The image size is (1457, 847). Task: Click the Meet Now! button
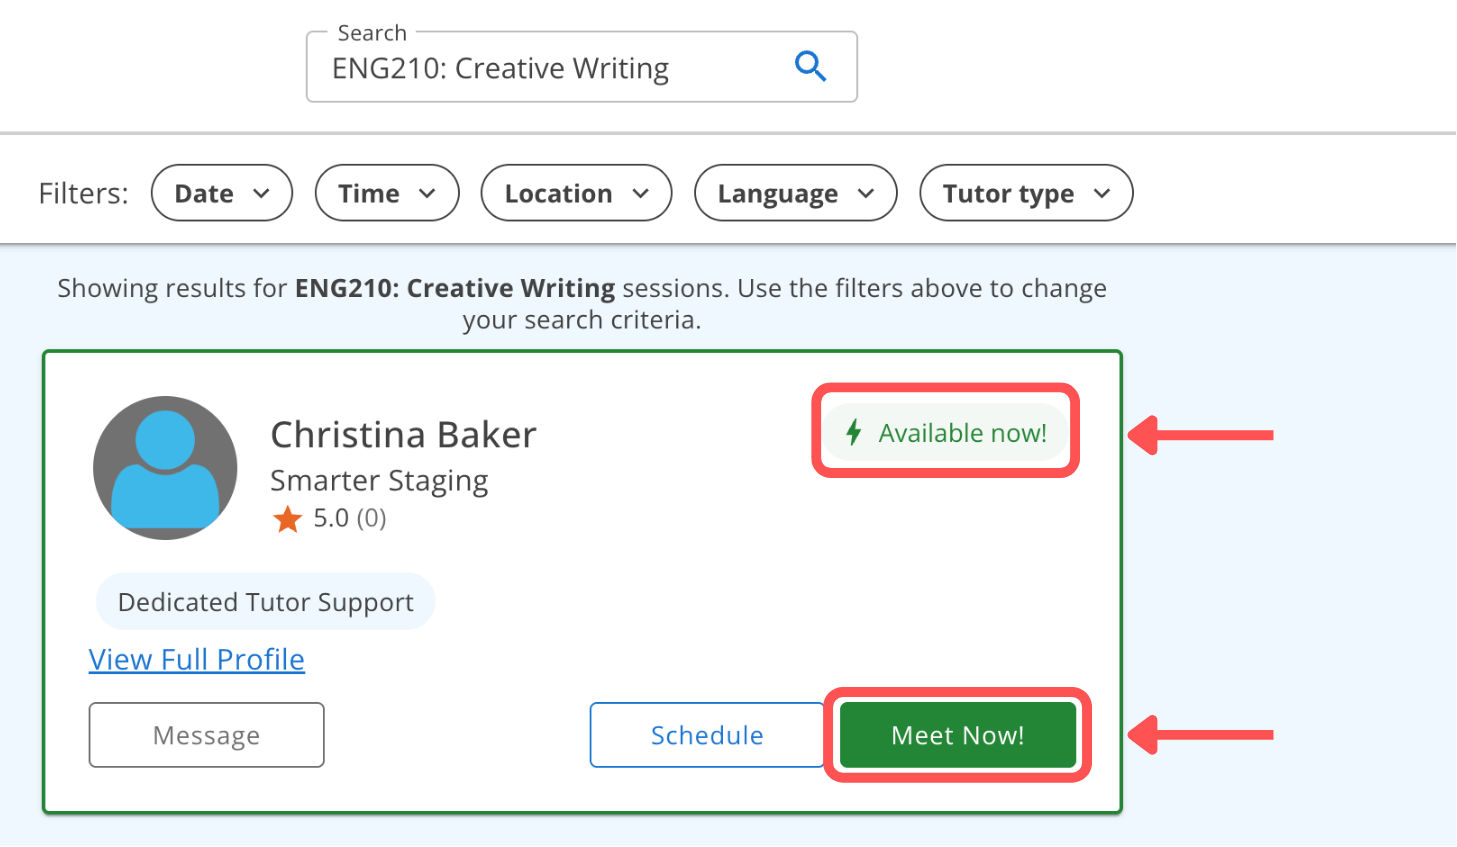point(957,735)
